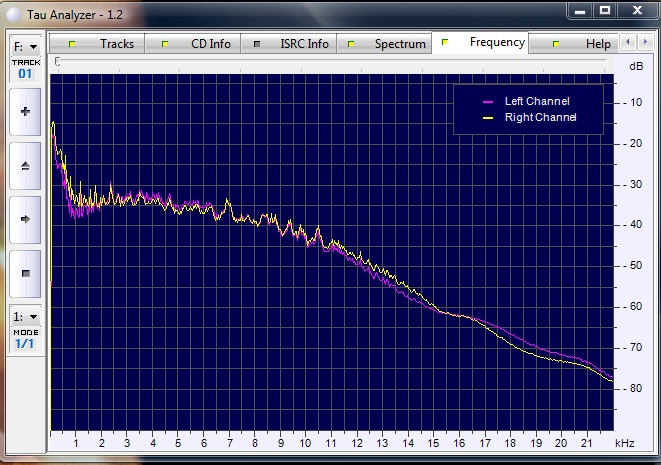Viewport: 661px width, 465px height.
Task: Click the Tau Analyzer title bar icon
Action: coord(12,10)
